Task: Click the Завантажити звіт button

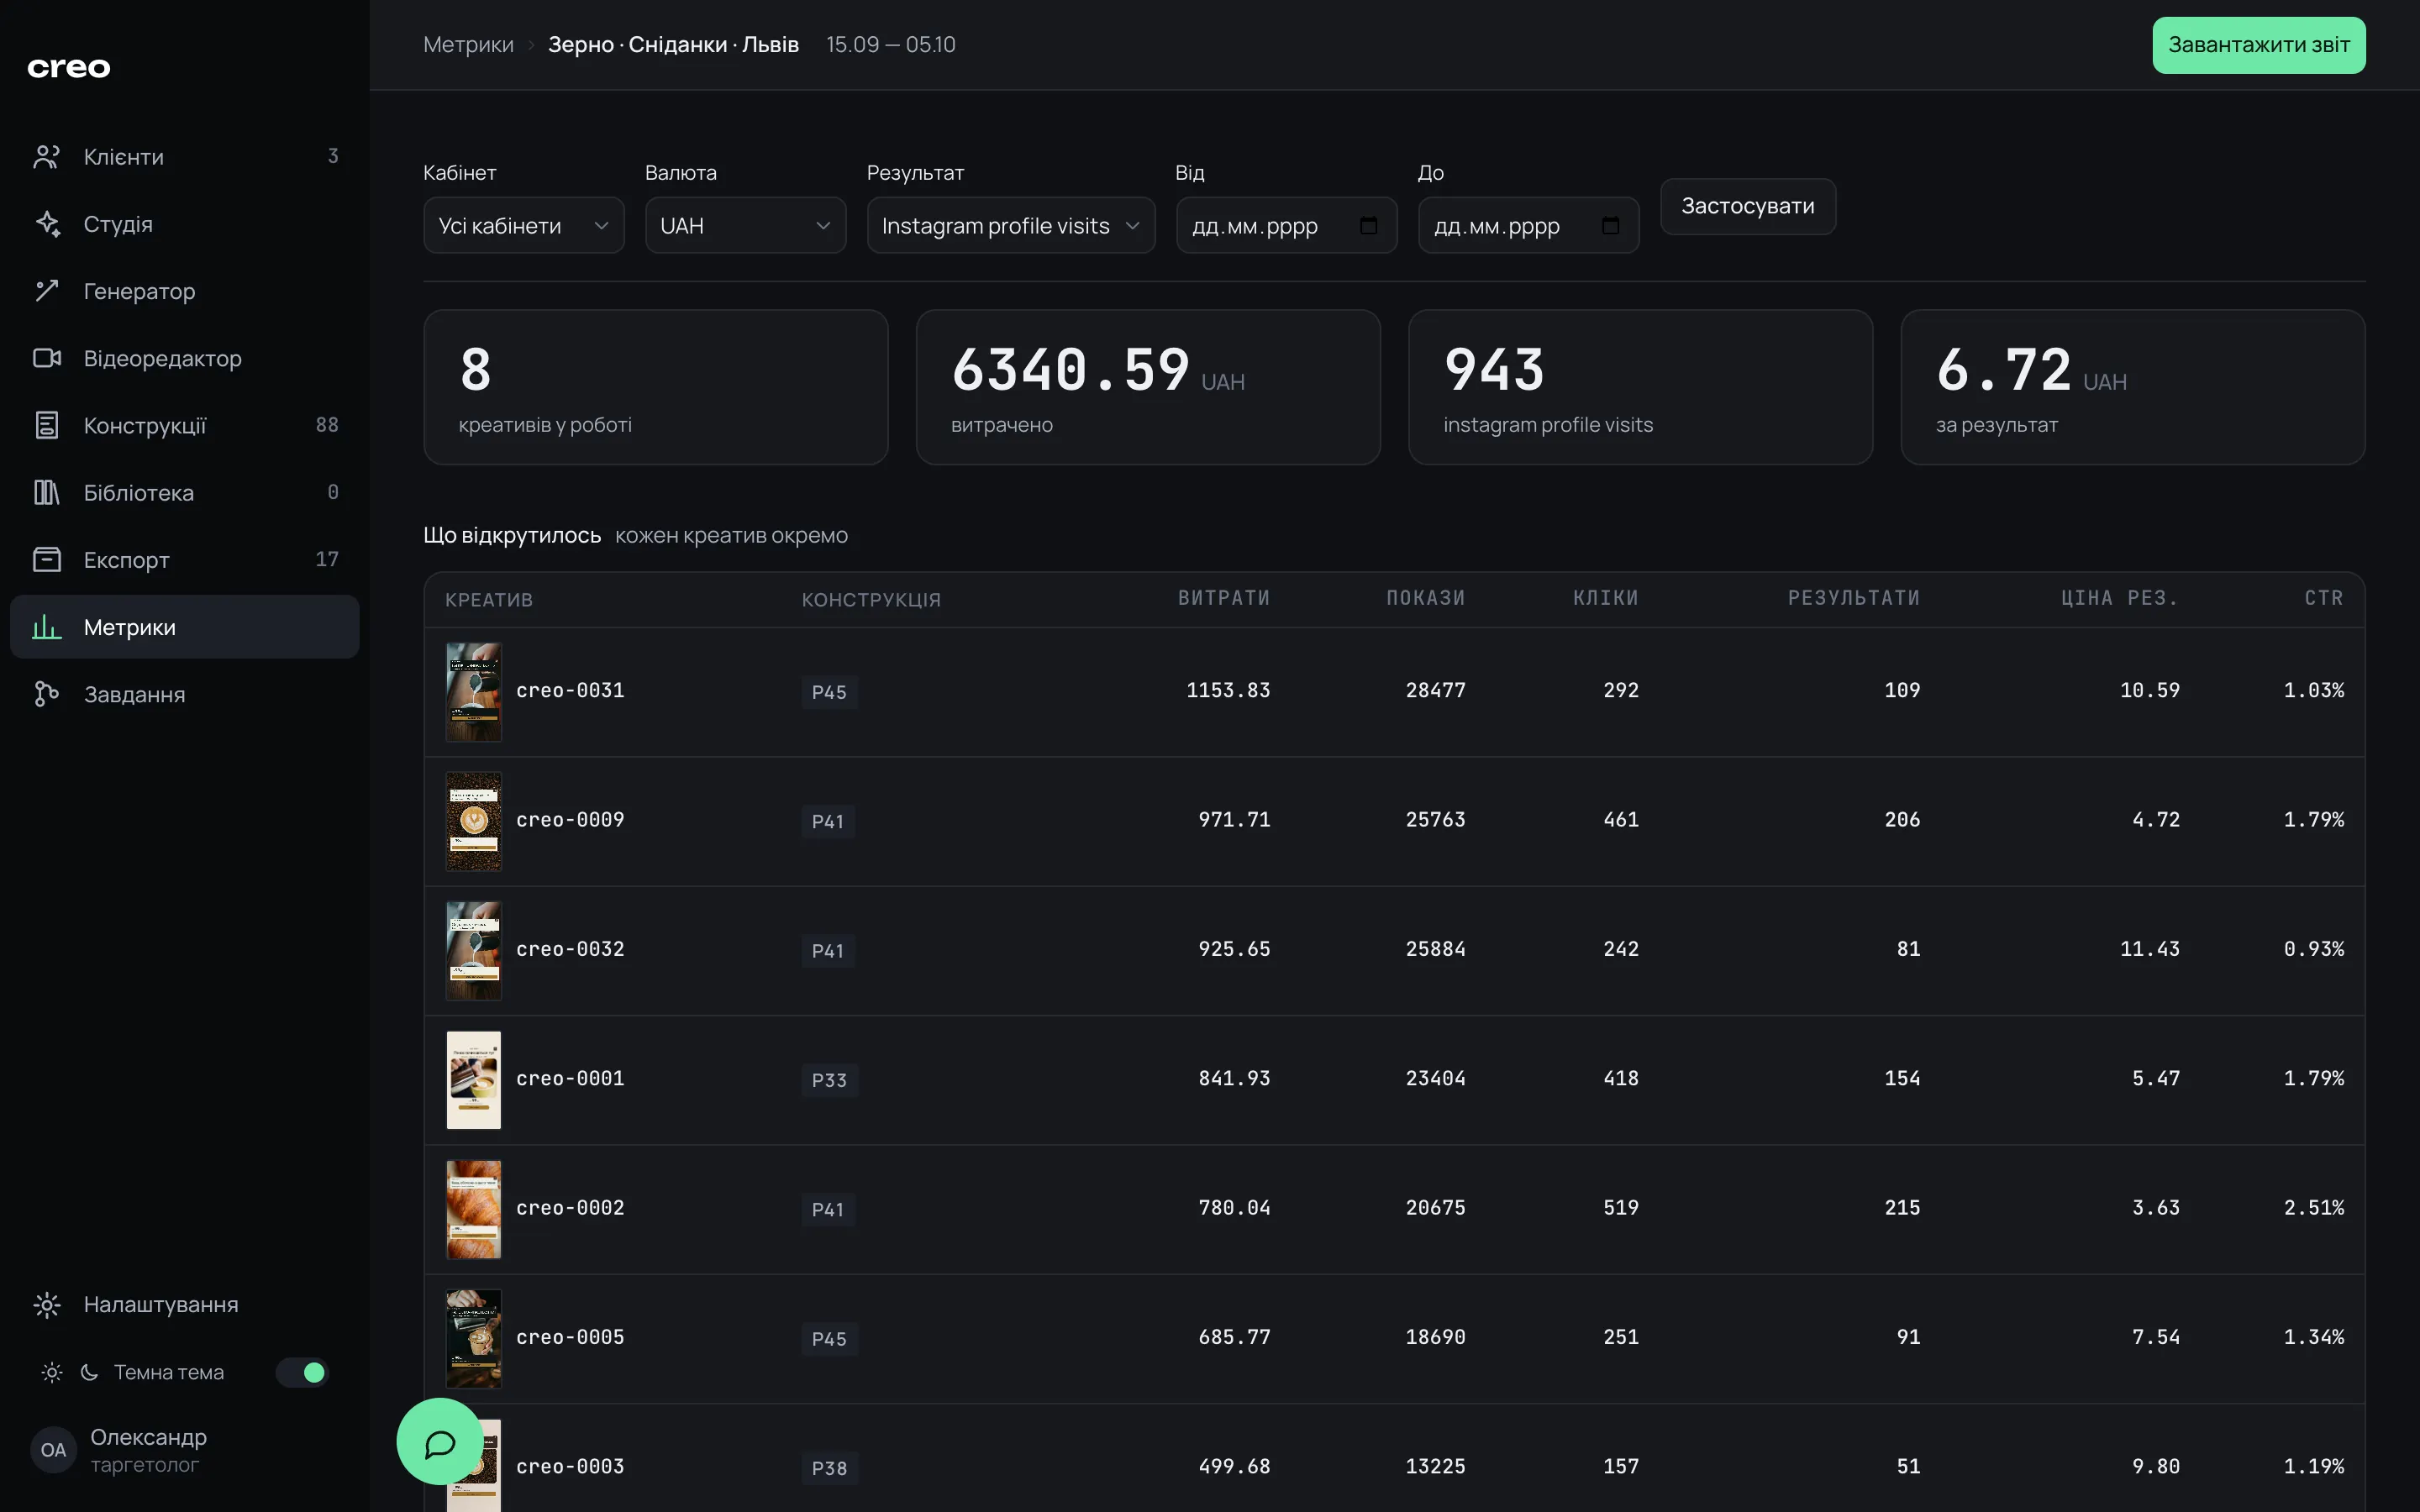Action: coord(2258,45)
